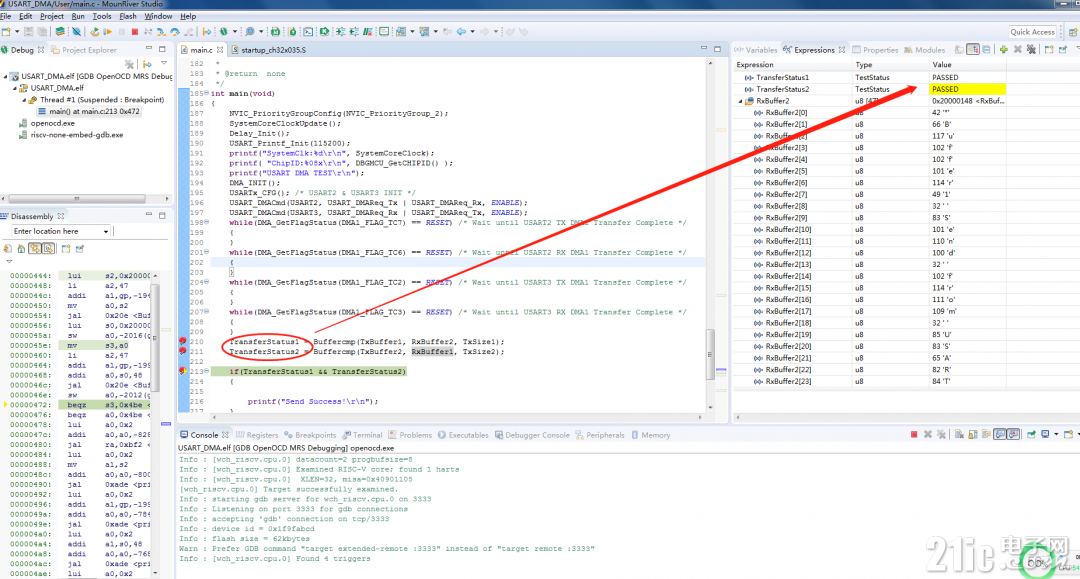Open the Help menu

click(188, 16)
